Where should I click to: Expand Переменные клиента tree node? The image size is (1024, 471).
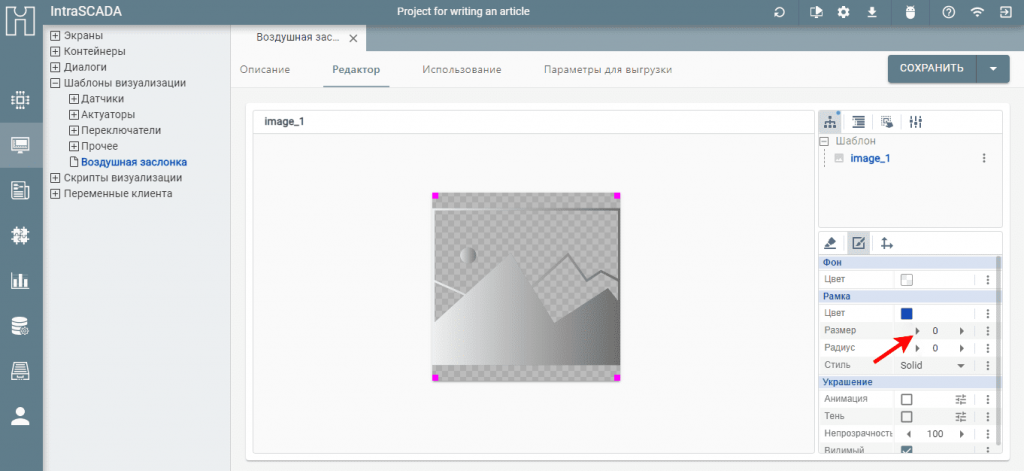(56, 193)
